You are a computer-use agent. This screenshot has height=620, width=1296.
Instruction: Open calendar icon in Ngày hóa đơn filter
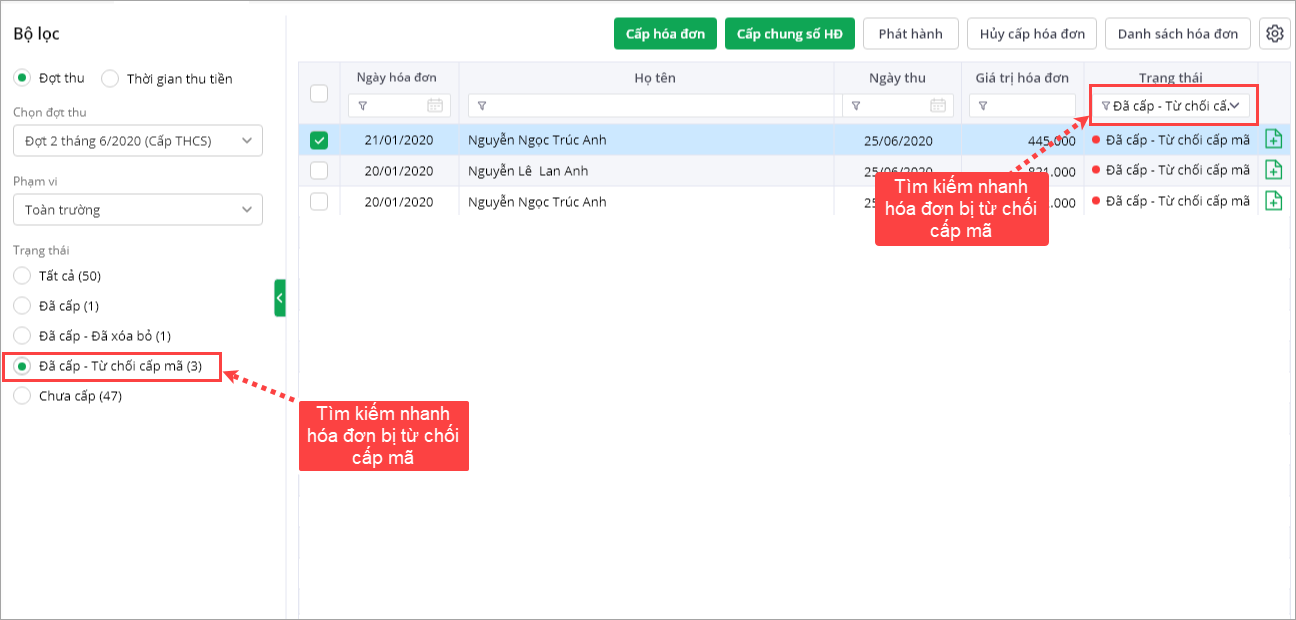(434, 105)
